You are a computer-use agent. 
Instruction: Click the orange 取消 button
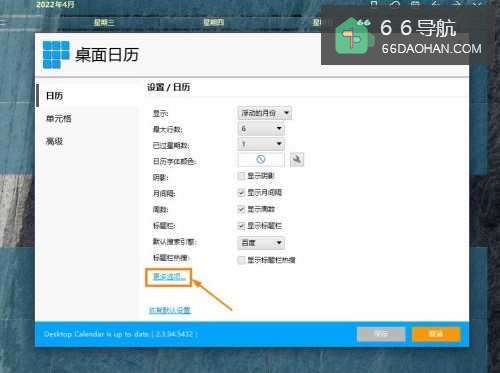436,334
